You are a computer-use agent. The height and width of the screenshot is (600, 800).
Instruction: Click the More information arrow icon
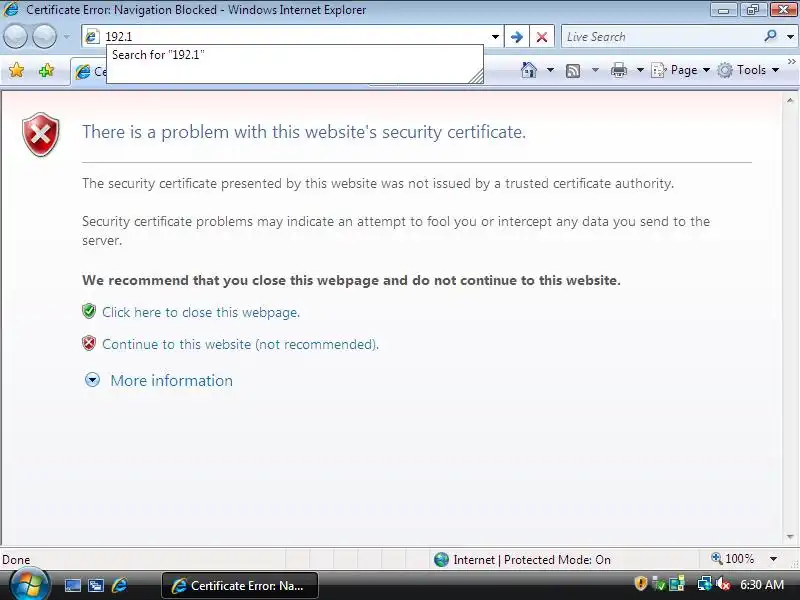92,380
